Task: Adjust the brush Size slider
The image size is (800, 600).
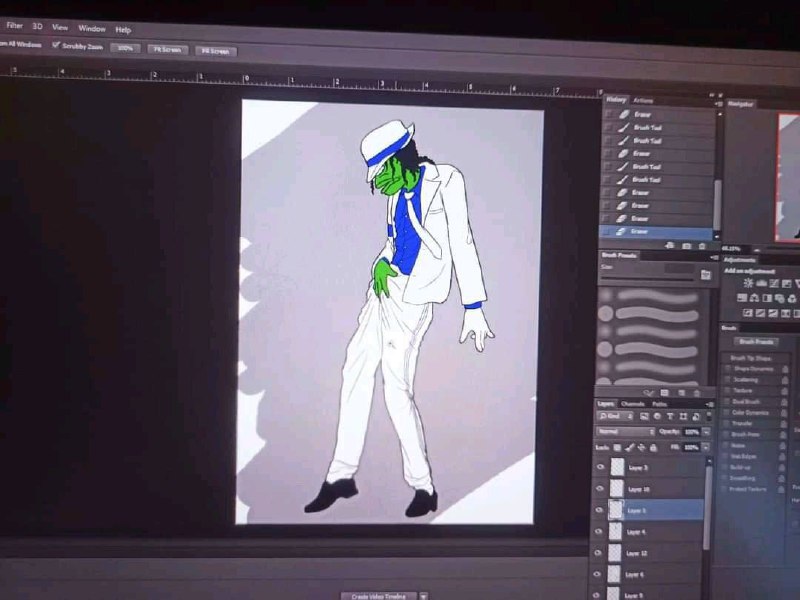Action: pos(647,279)
